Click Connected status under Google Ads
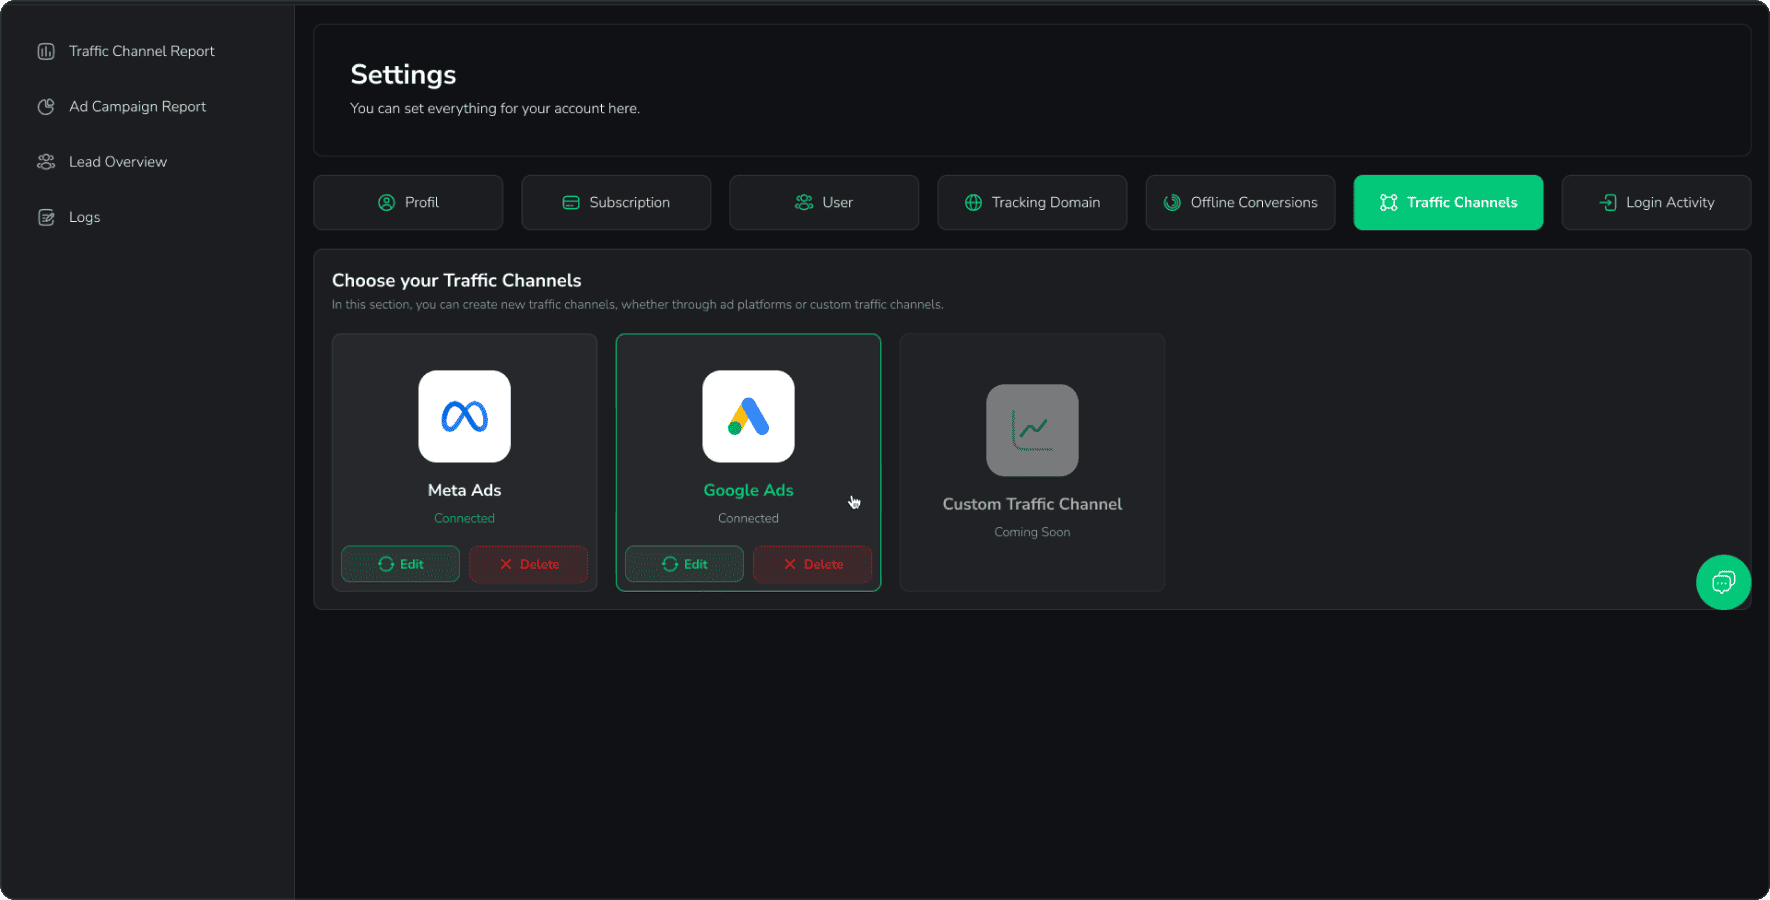 (748, 518)
